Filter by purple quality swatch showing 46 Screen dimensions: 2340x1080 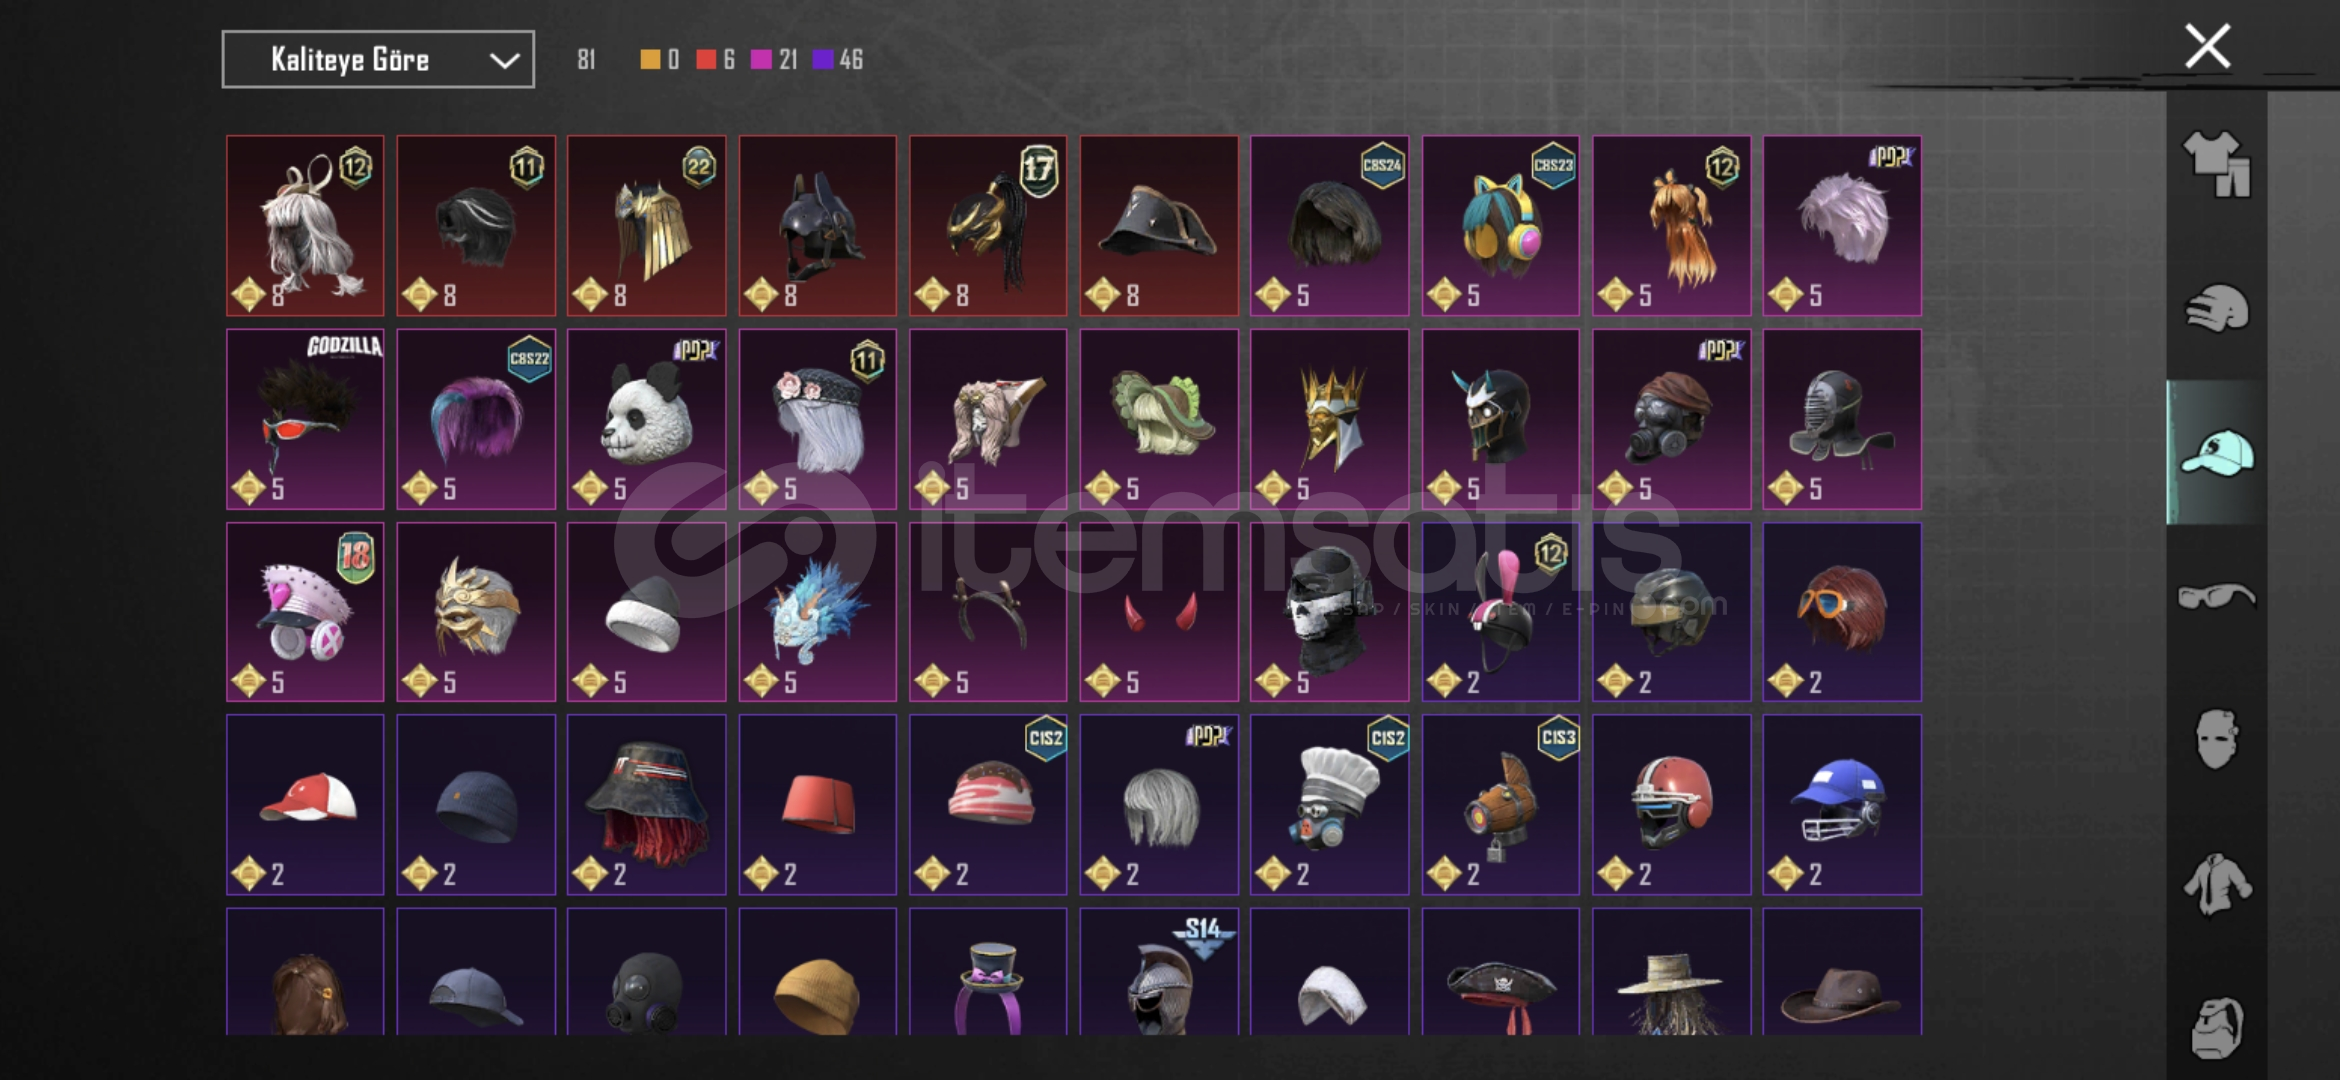pos(838,60)
